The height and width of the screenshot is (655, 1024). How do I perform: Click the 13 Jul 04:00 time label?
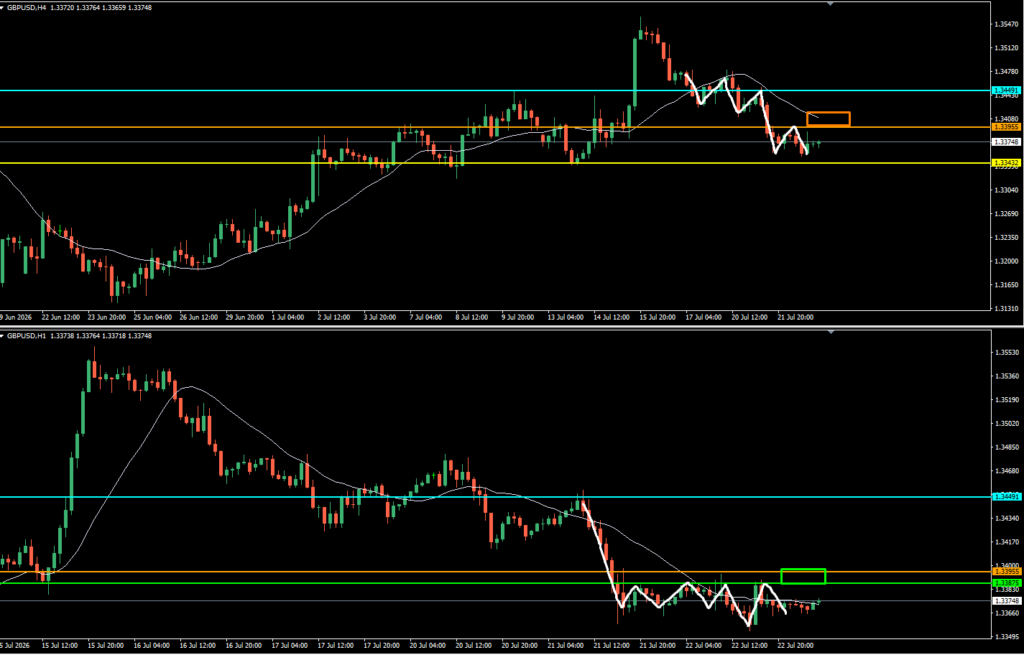click(566, 317)
